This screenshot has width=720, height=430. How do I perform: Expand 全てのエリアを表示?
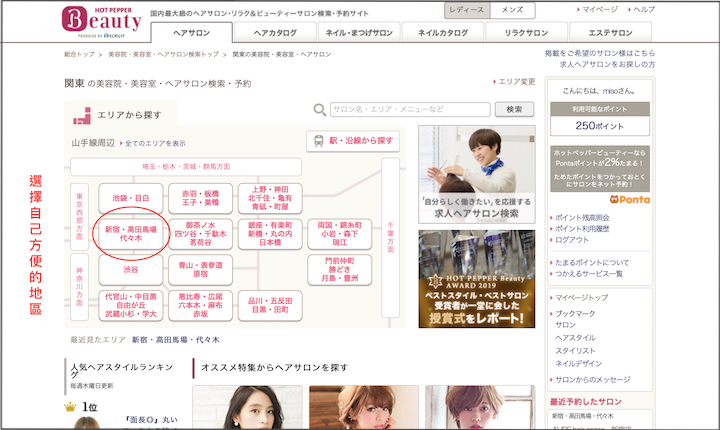click(155, 144)
